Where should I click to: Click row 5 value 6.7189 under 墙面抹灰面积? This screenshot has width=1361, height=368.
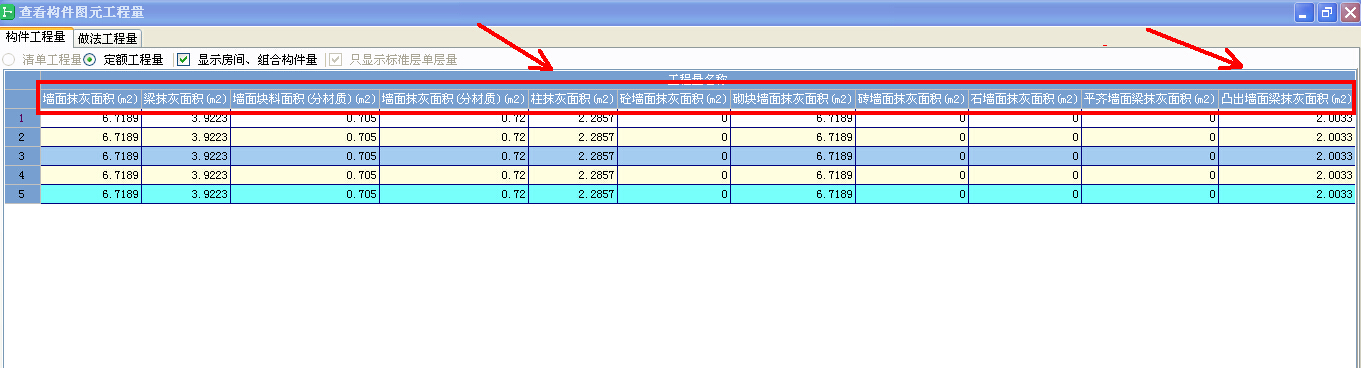pos(91,194)
